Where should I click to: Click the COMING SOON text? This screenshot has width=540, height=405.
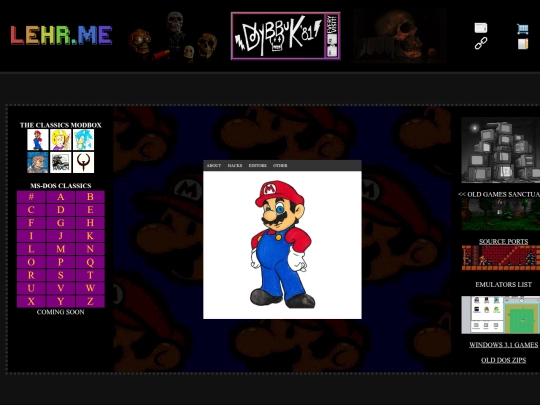pos(61,312)
